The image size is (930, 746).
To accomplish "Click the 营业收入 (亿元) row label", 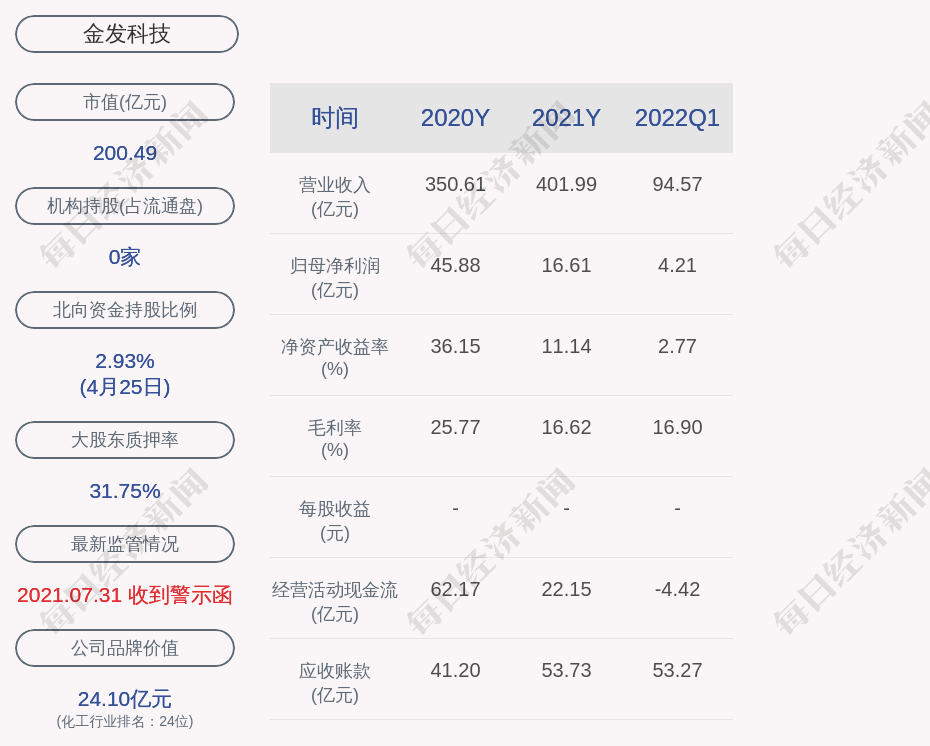I will 335,196.
